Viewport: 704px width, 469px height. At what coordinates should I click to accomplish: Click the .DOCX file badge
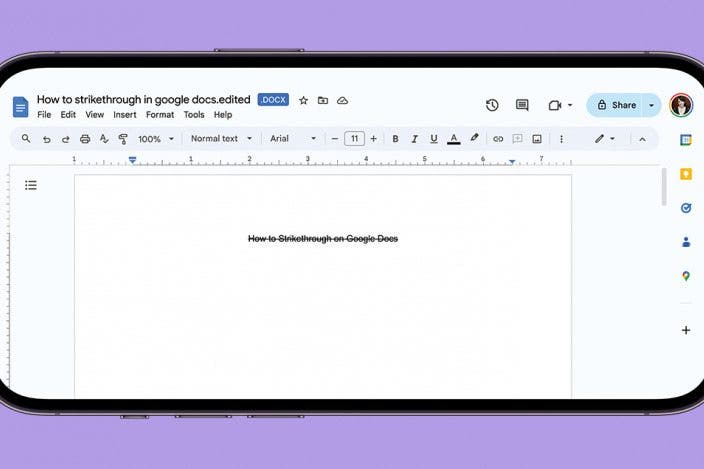click(x=273, y=100)
